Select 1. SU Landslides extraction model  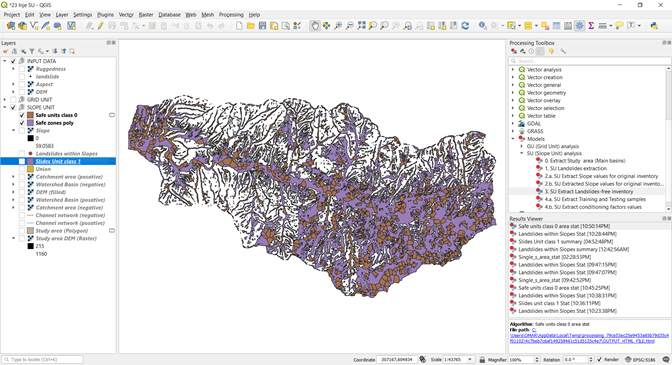(575, 168)
